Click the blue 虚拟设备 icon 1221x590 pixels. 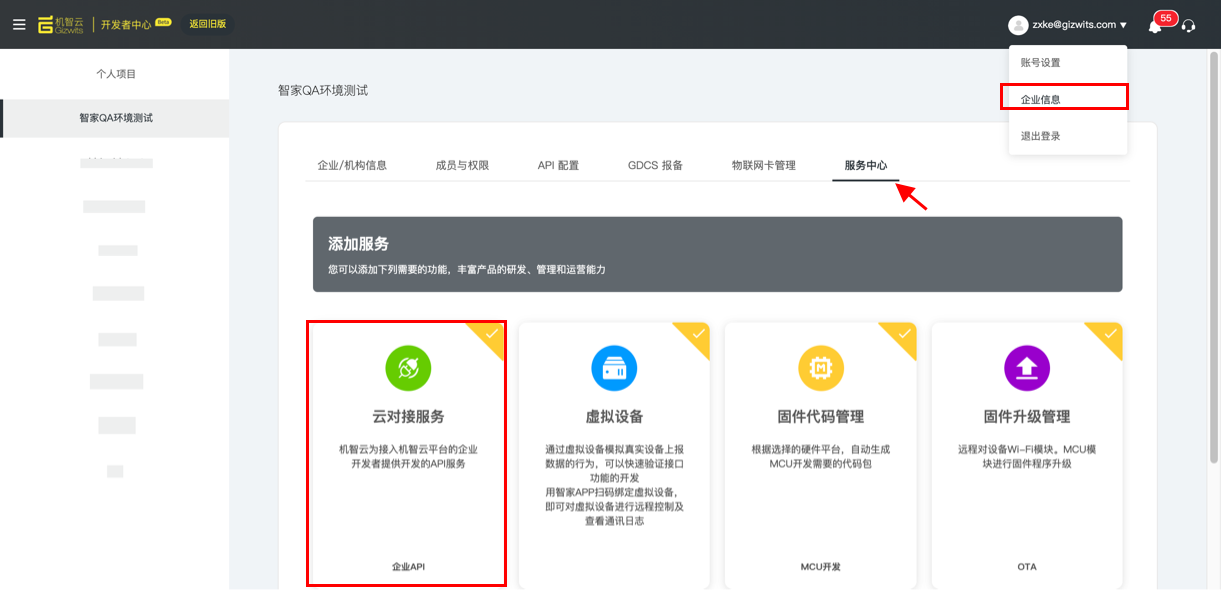[614, 368]
